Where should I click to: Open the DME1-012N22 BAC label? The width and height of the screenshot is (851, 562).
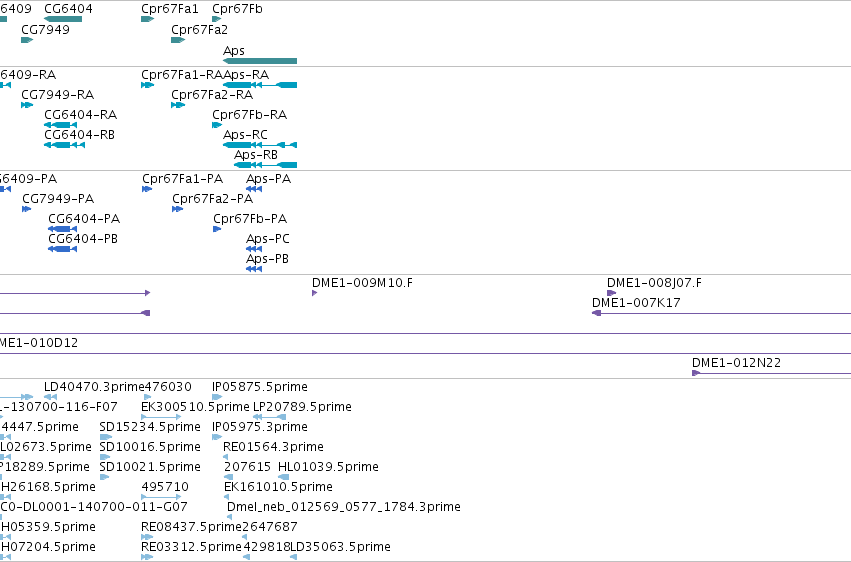tap(736, 363)
